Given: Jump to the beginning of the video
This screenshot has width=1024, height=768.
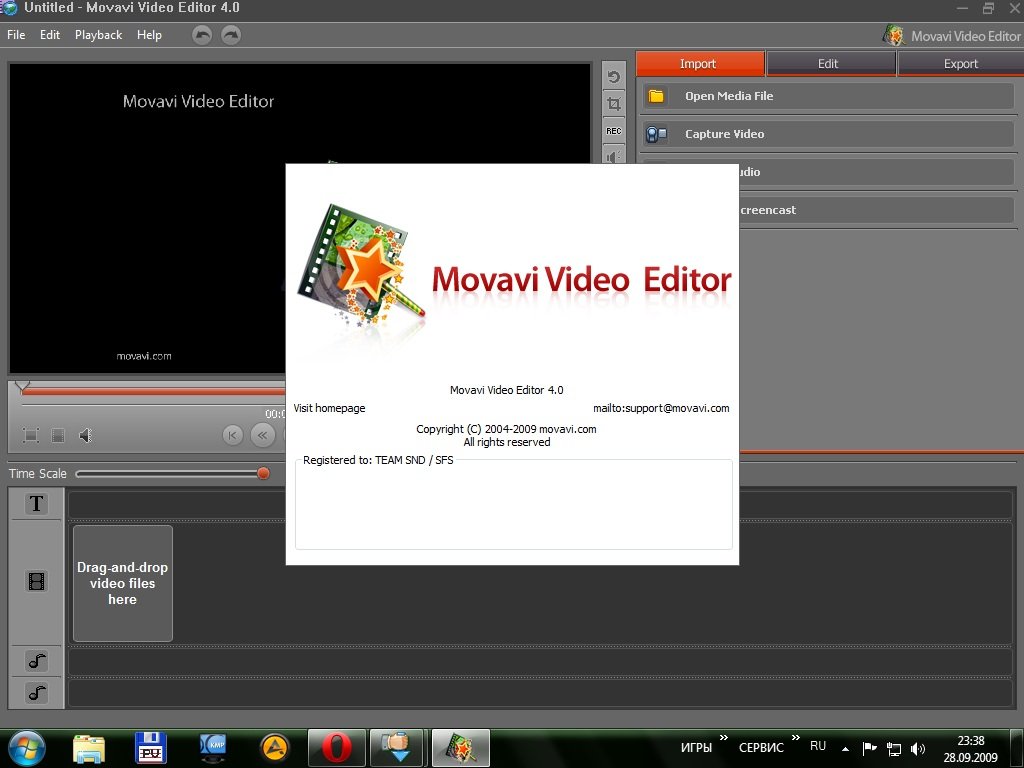Looking at the screenshot, I should coord(233,435).
